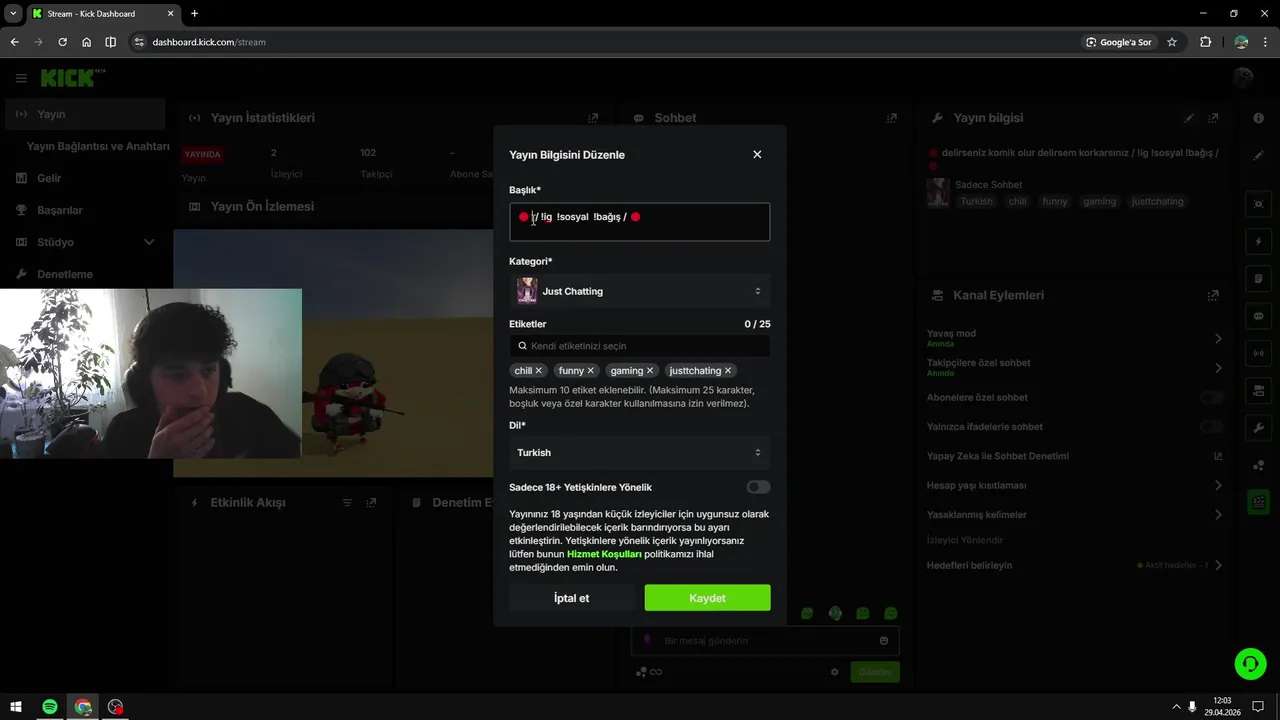1280x720 pixels.
Task: Open Yapay Zeka ile Sohbet Denetimi link icon
Action: (1218, 456)
